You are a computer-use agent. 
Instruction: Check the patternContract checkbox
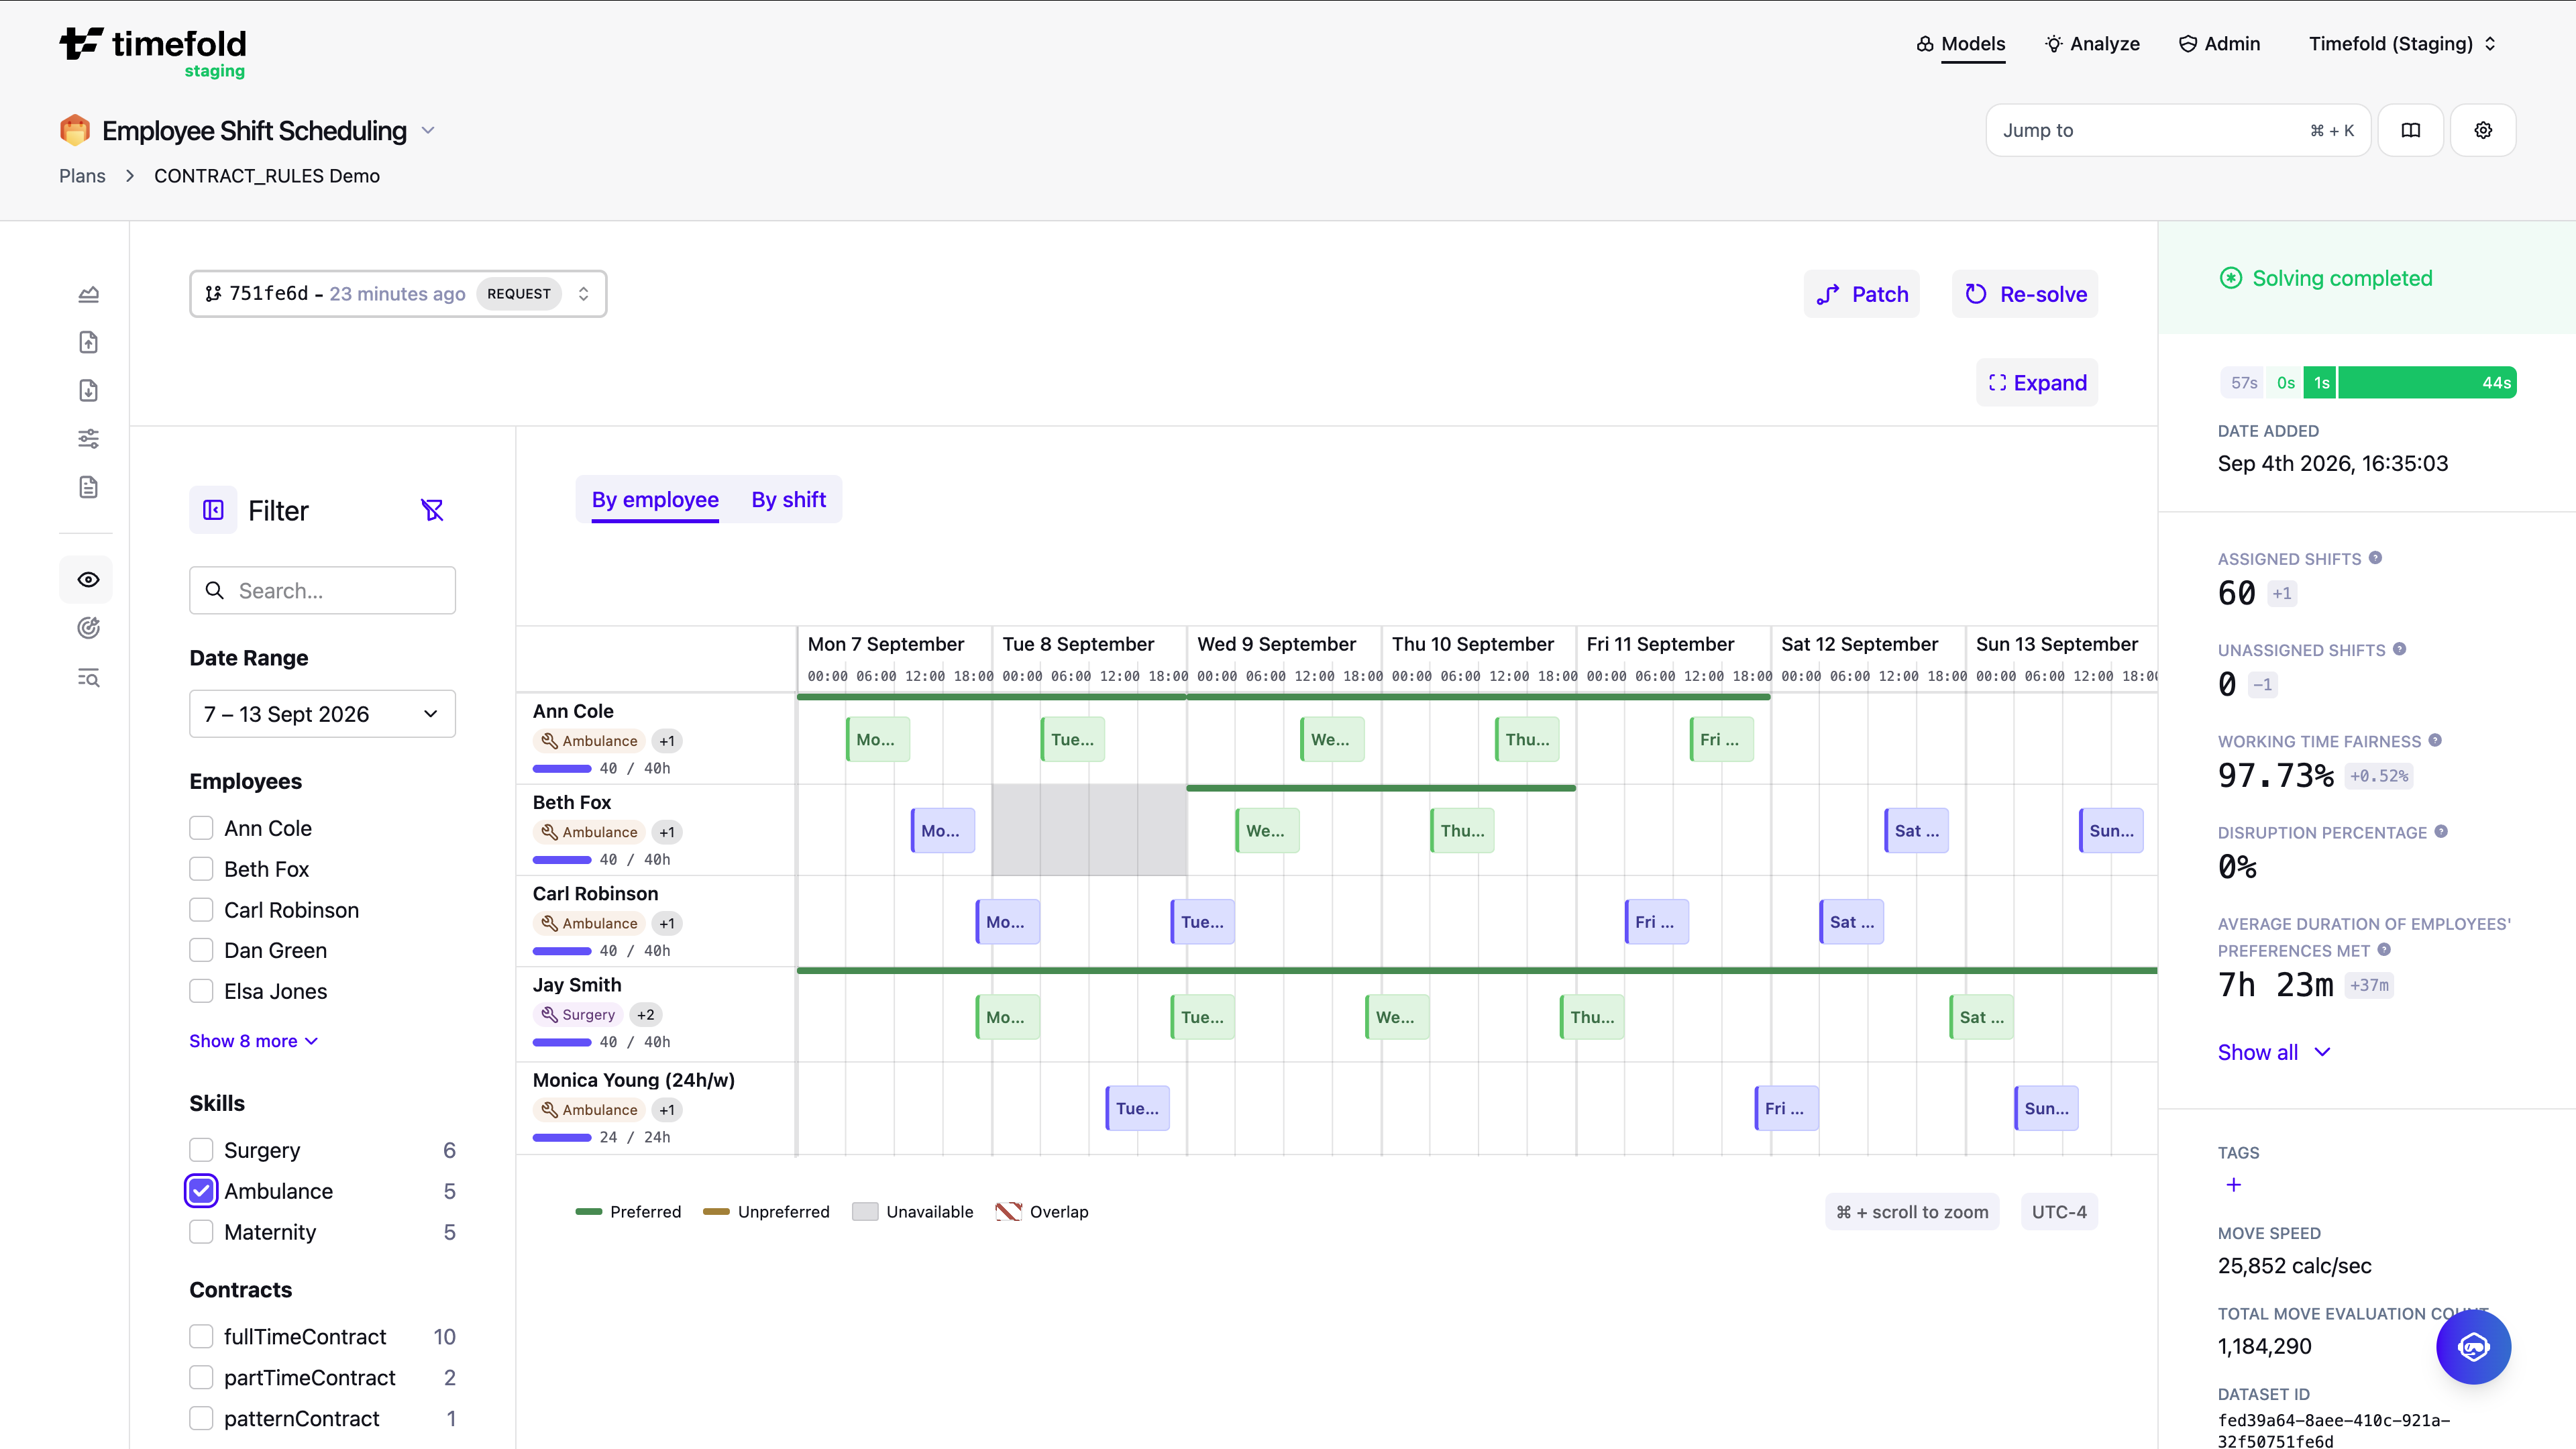click(x=201, y=1419)
